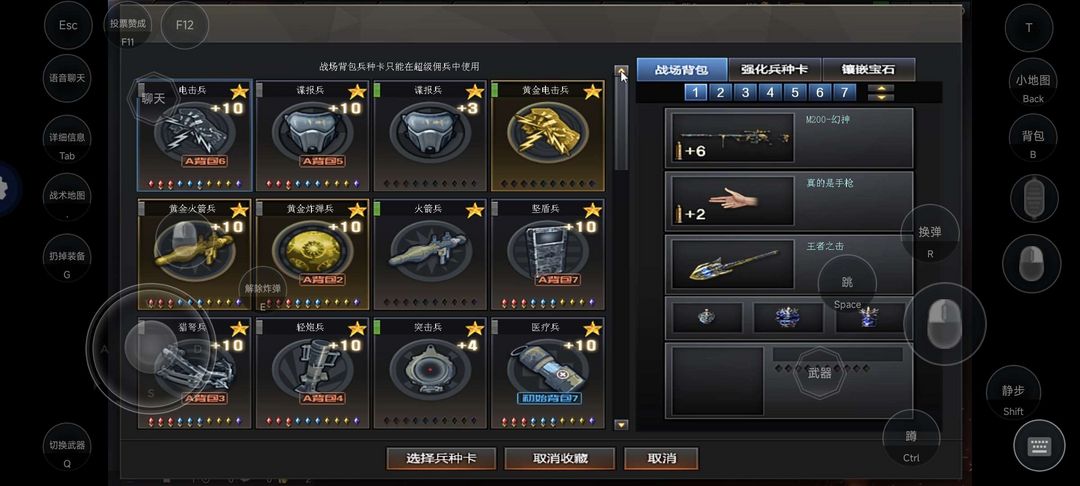Select the 突击兵 assault soldier card
The height and width of the screenshot is (486, 1080).
click(x=430, y=373)
